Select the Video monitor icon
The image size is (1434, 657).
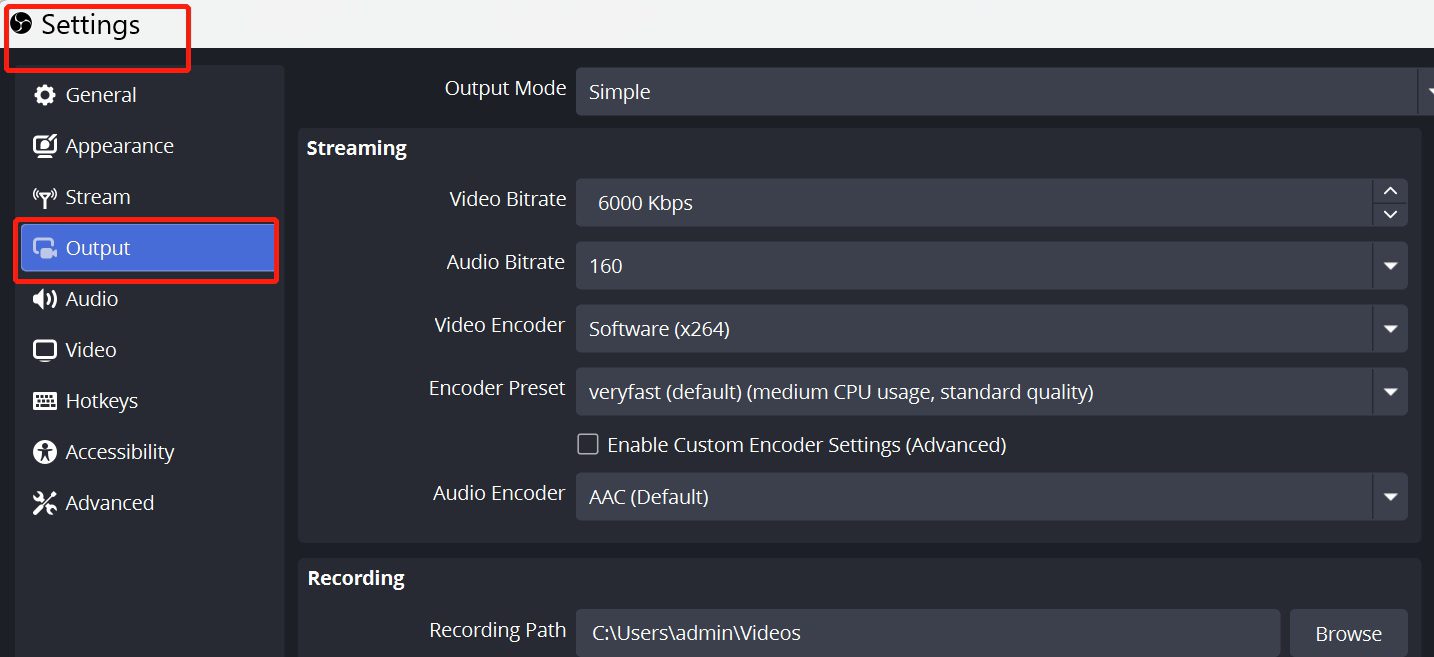point(44,350)
